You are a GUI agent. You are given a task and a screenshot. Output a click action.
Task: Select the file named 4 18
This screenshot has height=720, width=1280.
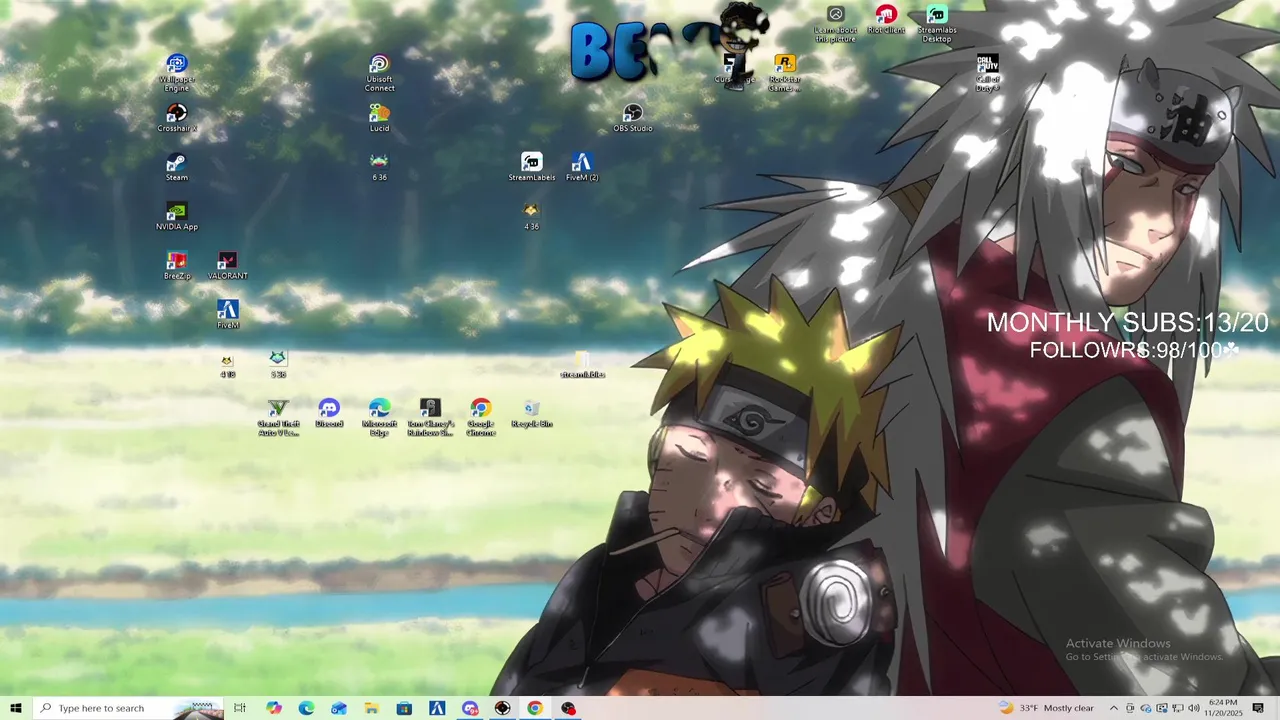click(x=228, y=365)
